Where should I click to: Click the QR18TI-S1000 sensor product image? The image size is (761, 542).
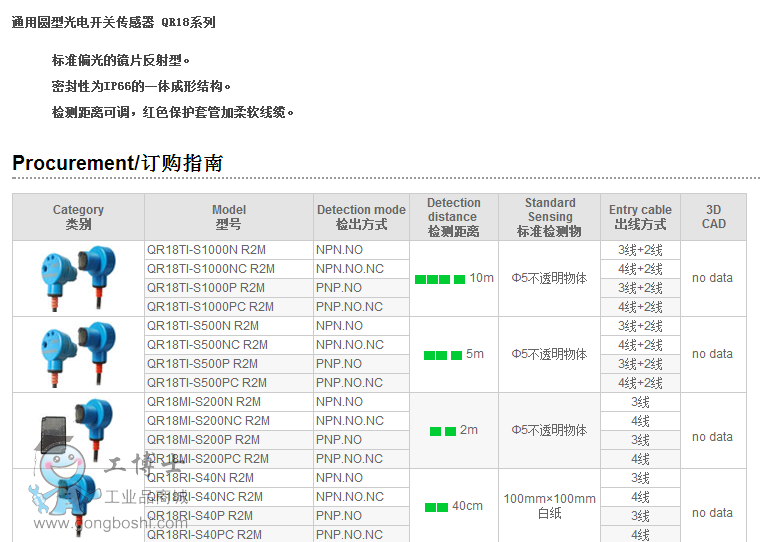[x=78, y=278]
